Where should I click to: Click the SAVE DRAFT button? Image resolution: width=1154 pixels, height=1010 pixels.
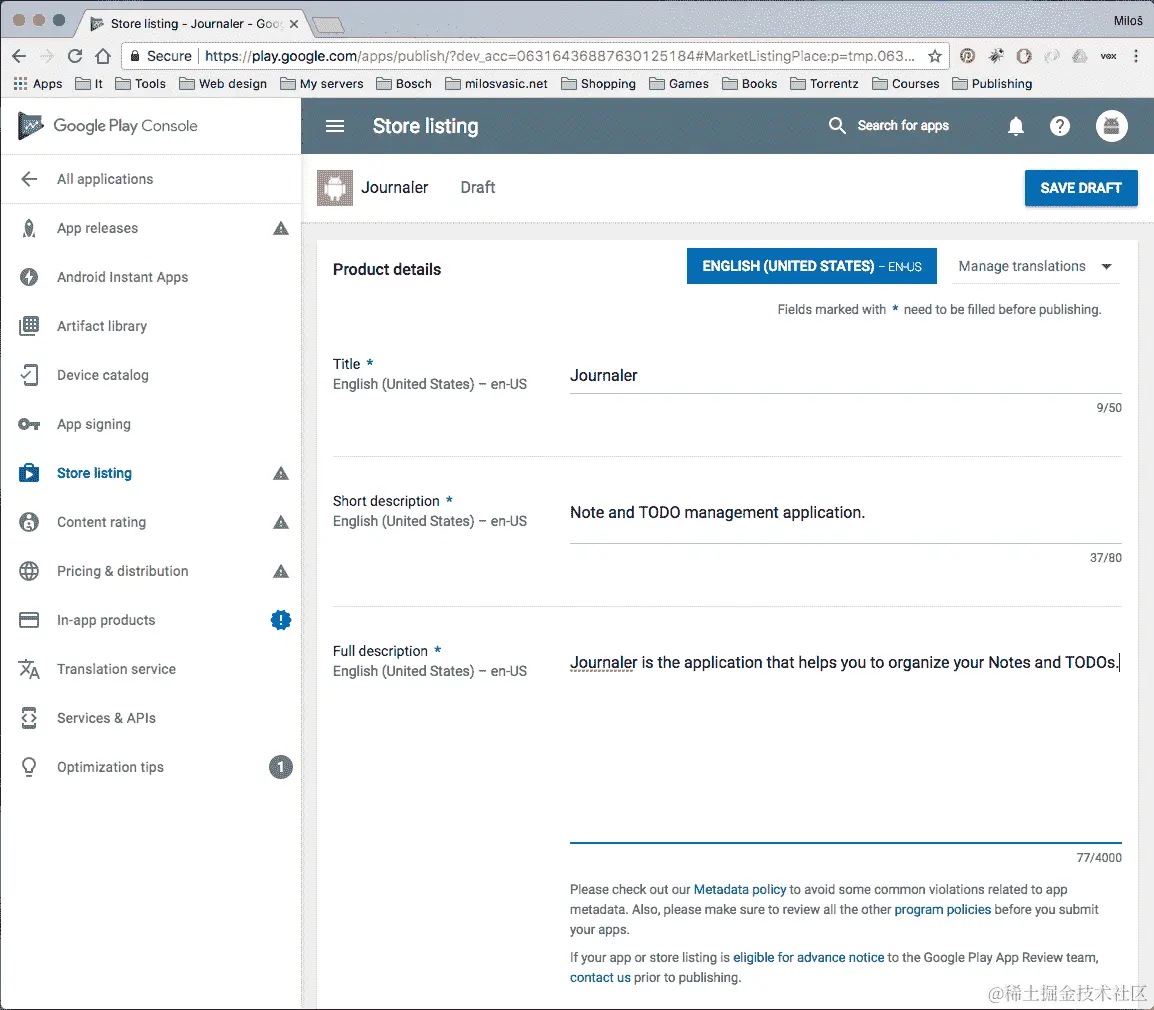tap(1080, 188)
